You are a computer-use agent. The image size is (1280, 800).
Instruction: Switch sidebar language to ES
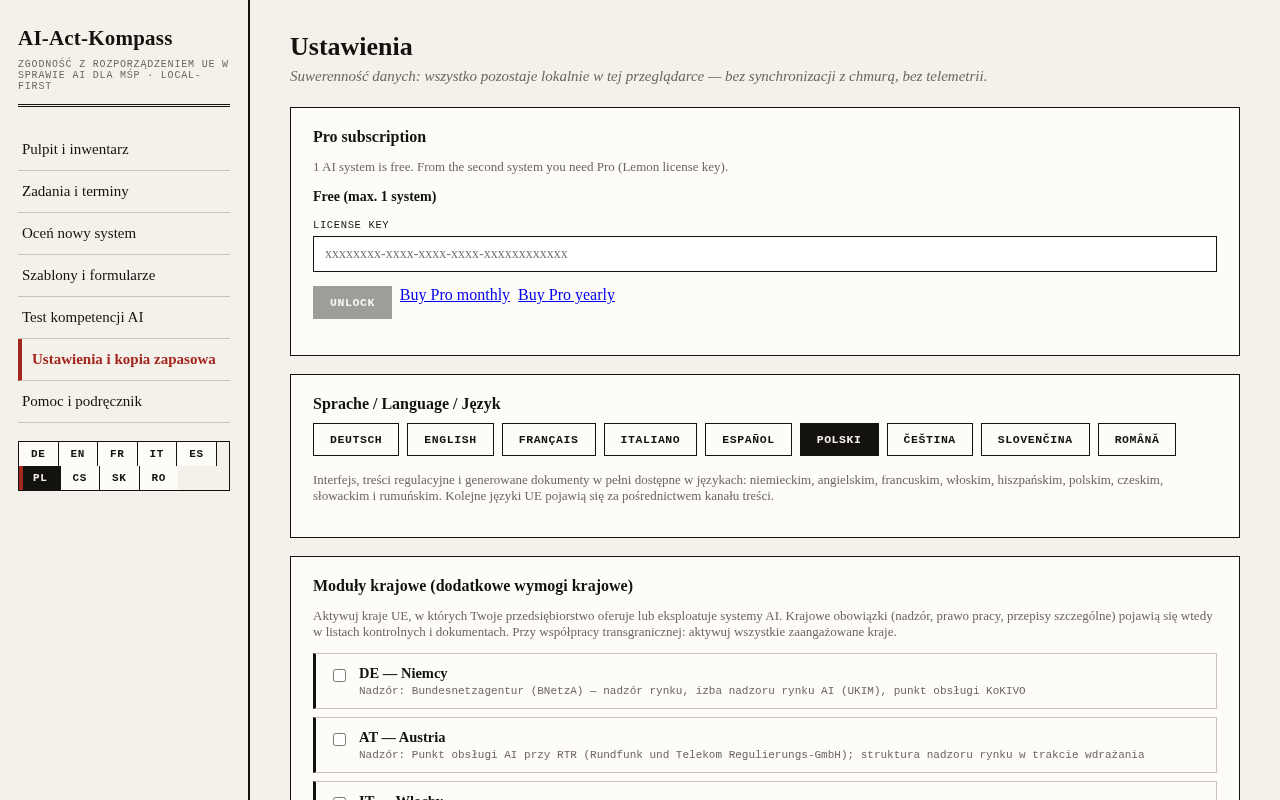(x=197, y=454)
